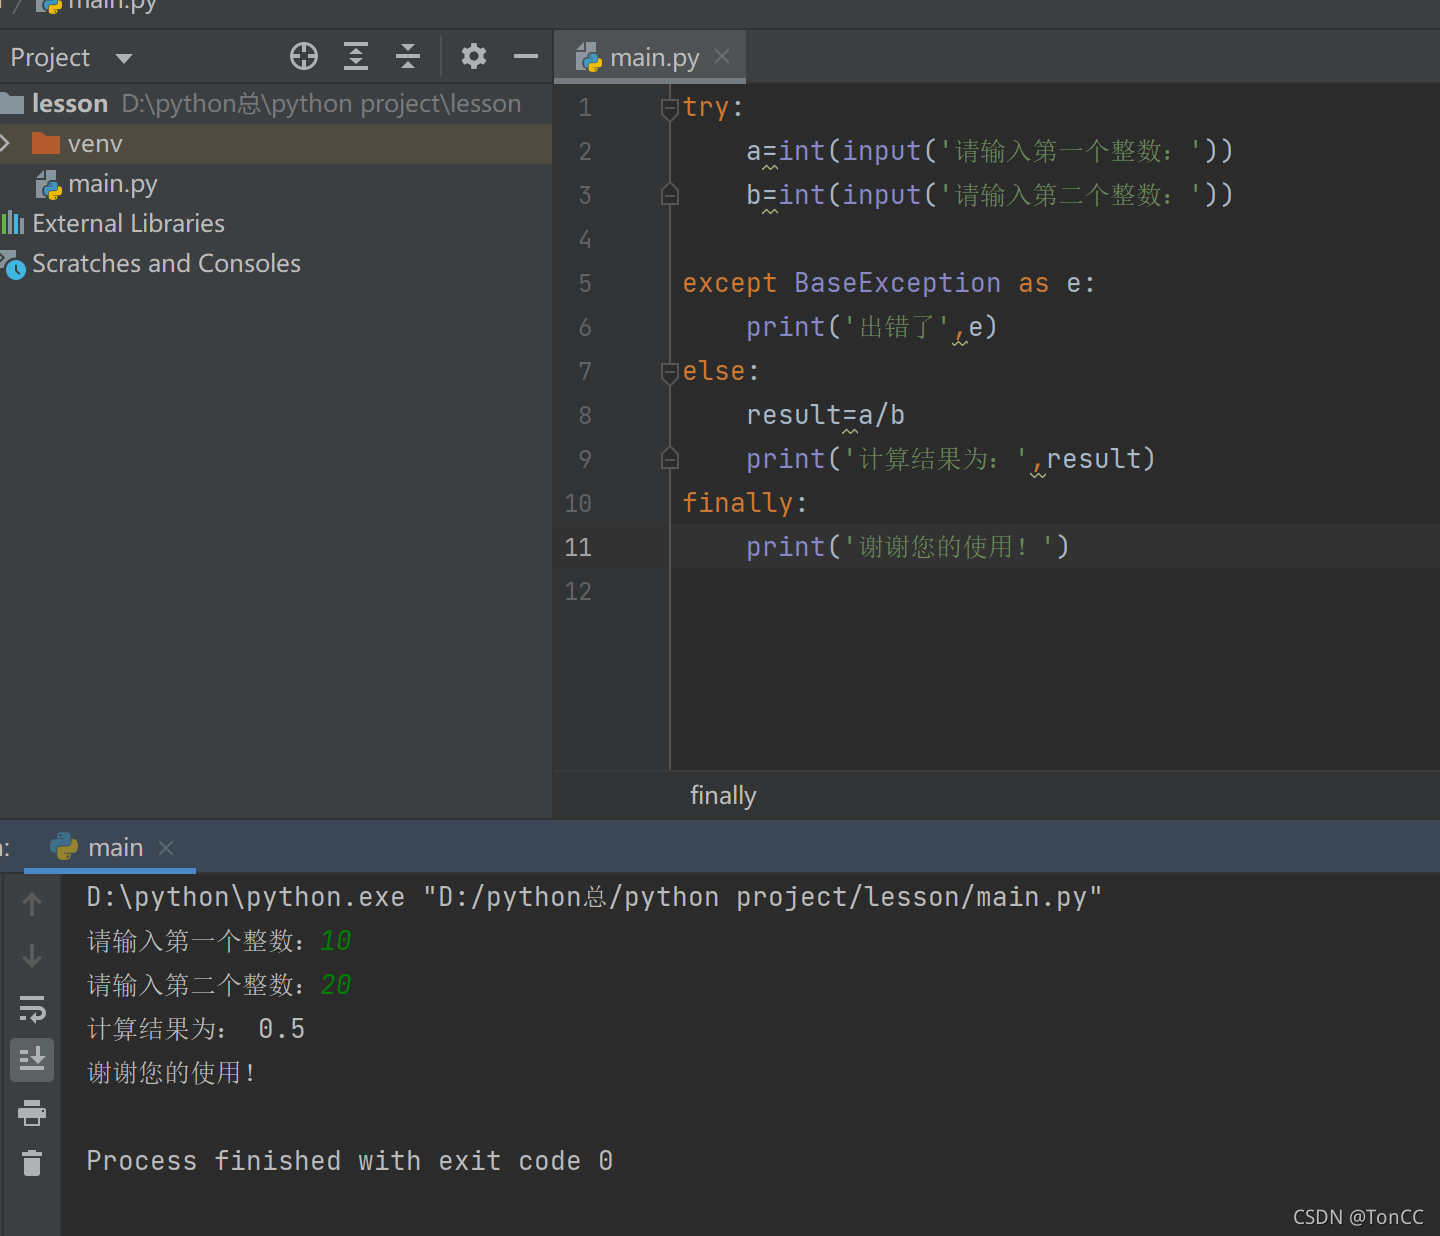The image size is (1440, 1236).
Task: Click 'Process finished with exit code 0' text
Action: pos(350,1161)
